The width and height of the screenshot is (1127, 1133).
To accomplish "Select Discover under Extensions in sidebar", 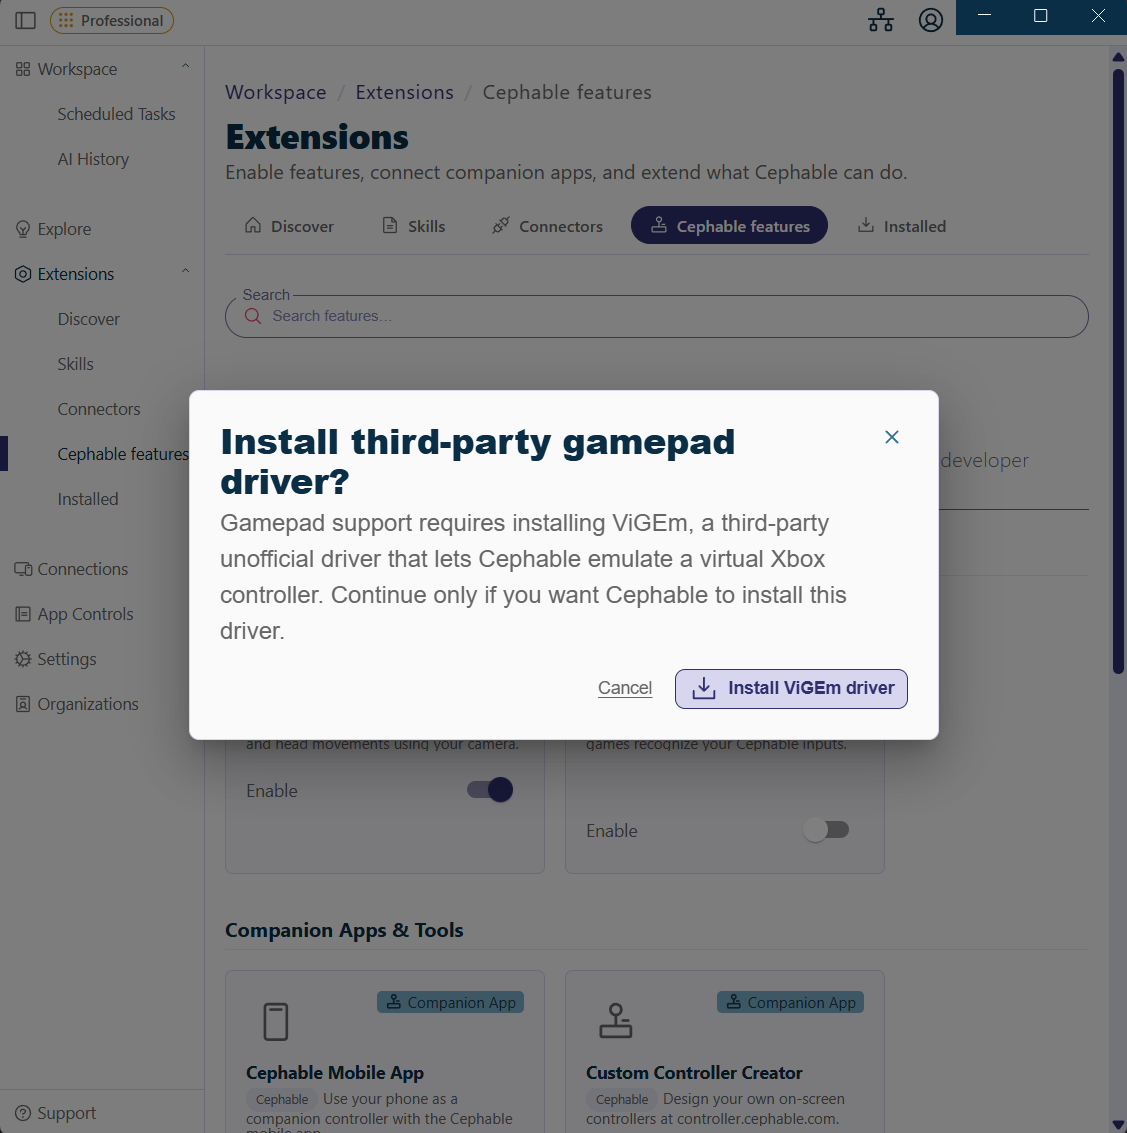I will [88, 319].
